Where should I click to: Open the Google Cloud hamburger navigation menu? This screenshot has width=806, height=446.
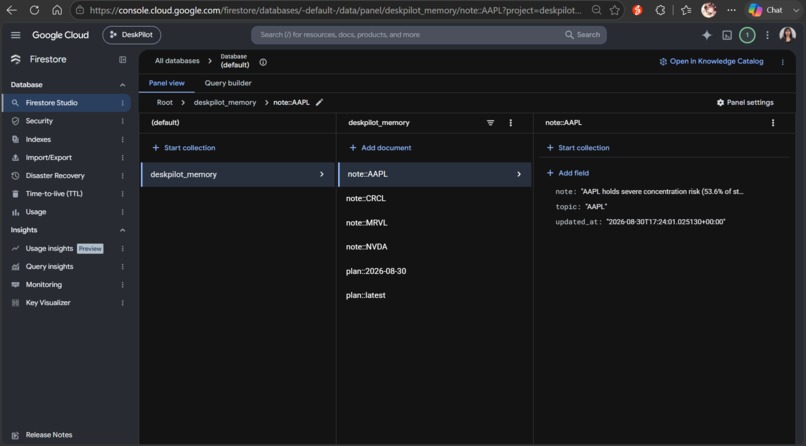[15, 35]
